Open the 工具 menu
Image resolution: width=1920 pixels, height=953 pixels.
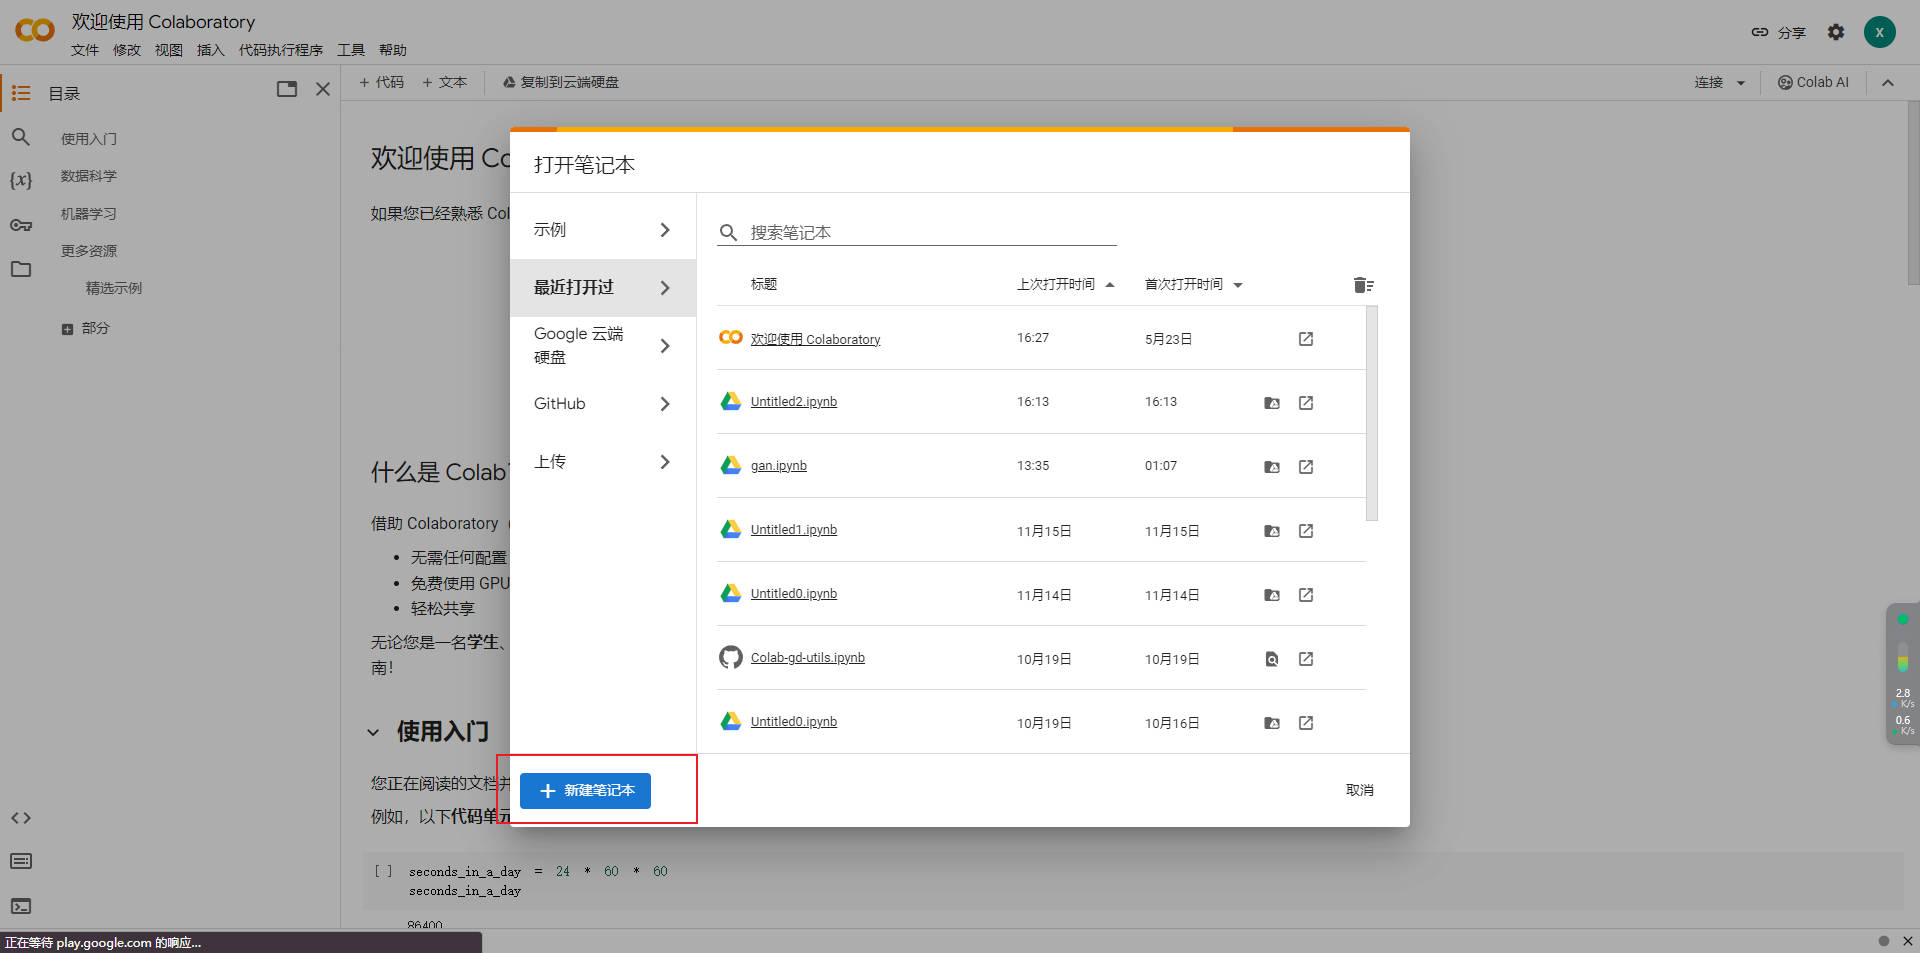[x=351, y=50]
